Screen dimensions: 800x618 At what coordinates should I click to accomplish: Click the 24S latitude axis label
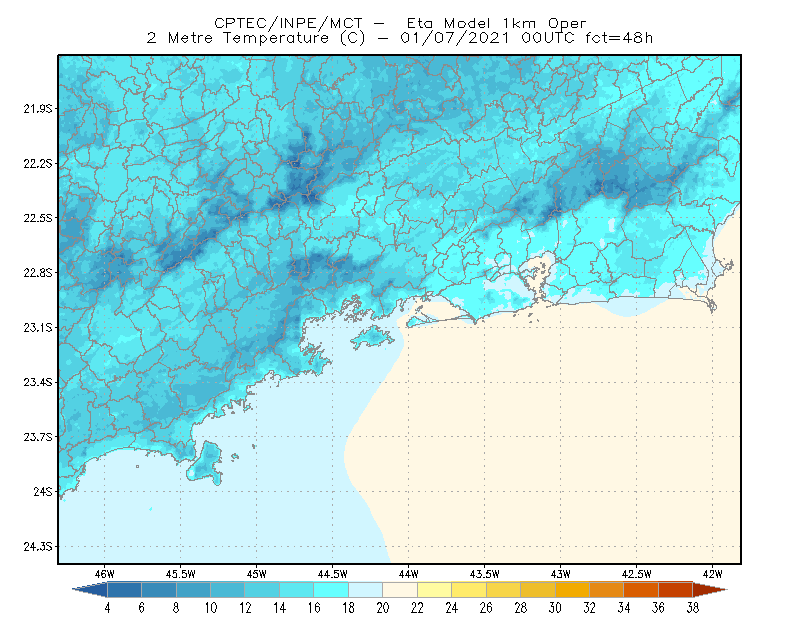click(43, 491)
